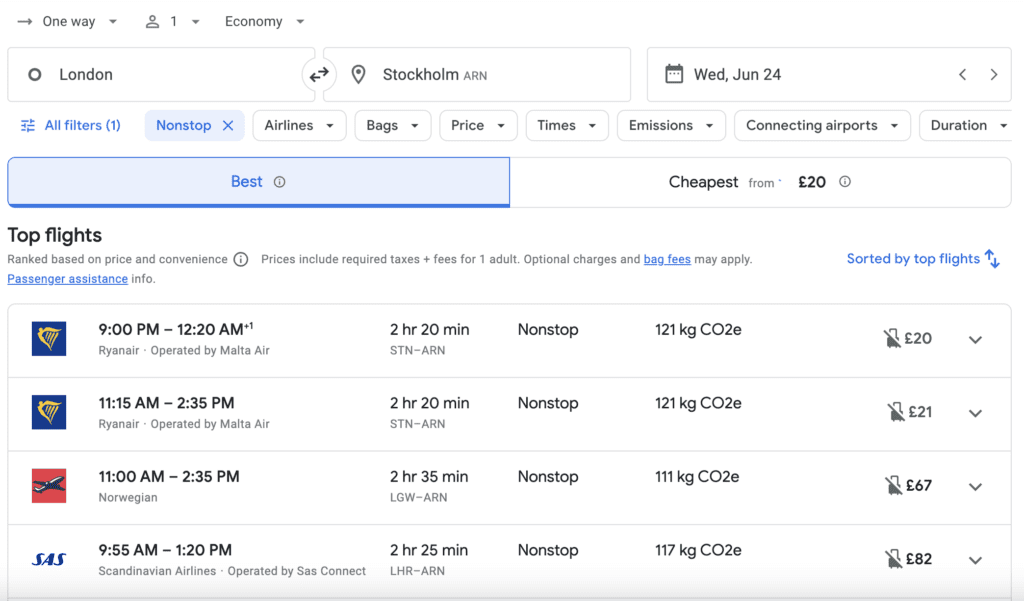
Task: Open the Passenger assistance link
Action: click(x=67, y=278)
